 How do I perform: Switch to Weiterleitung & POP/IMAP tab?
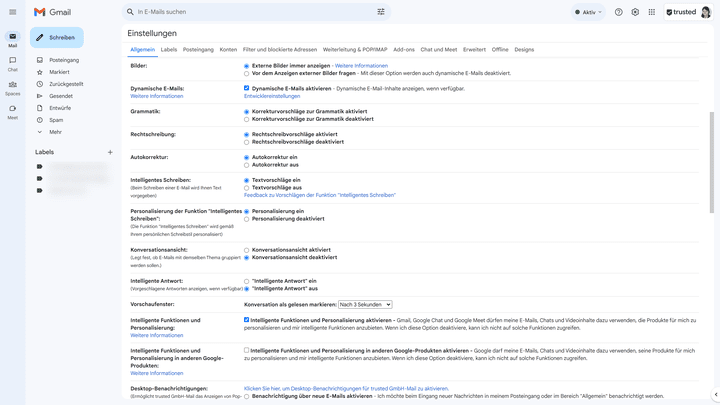tap(355, 50)
